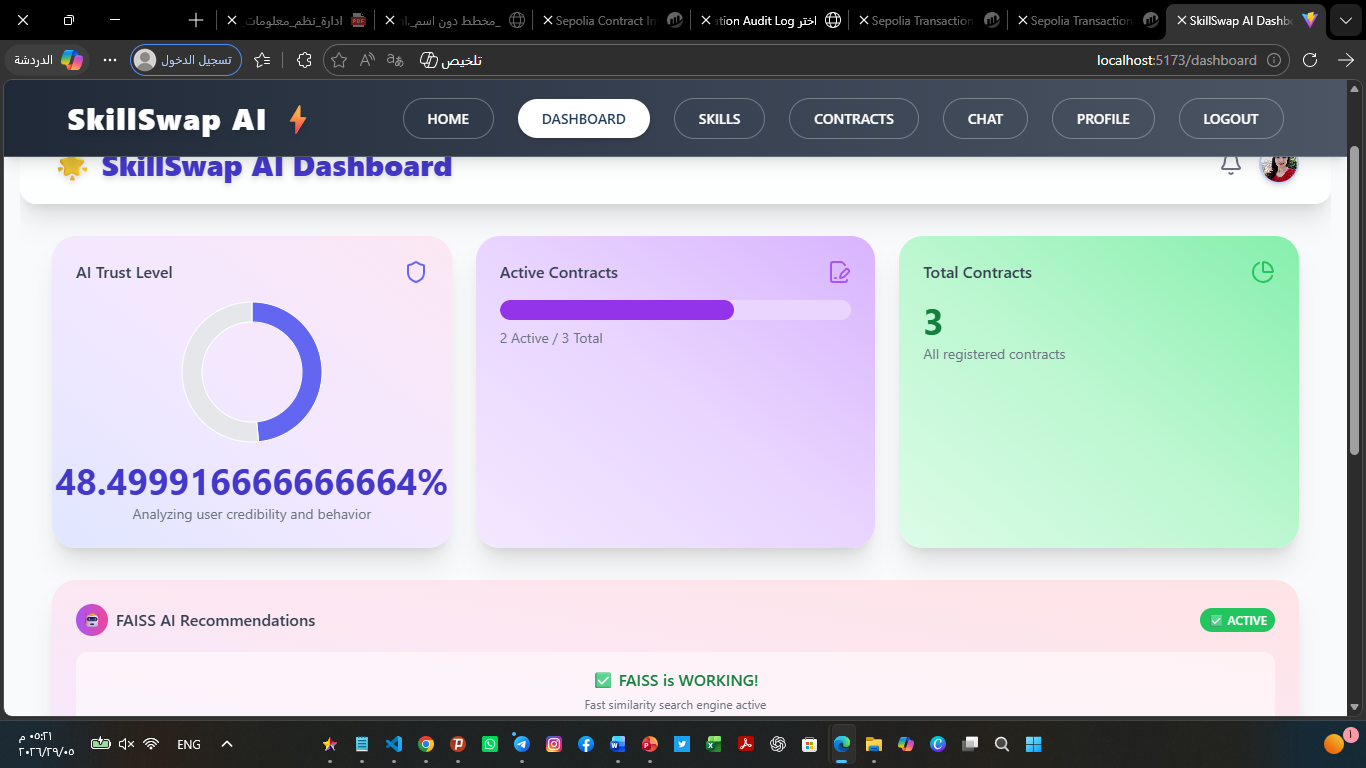Open the Copilot chat button in the toolbar
Screen dimensions: 1366x768
pos(48,60)
